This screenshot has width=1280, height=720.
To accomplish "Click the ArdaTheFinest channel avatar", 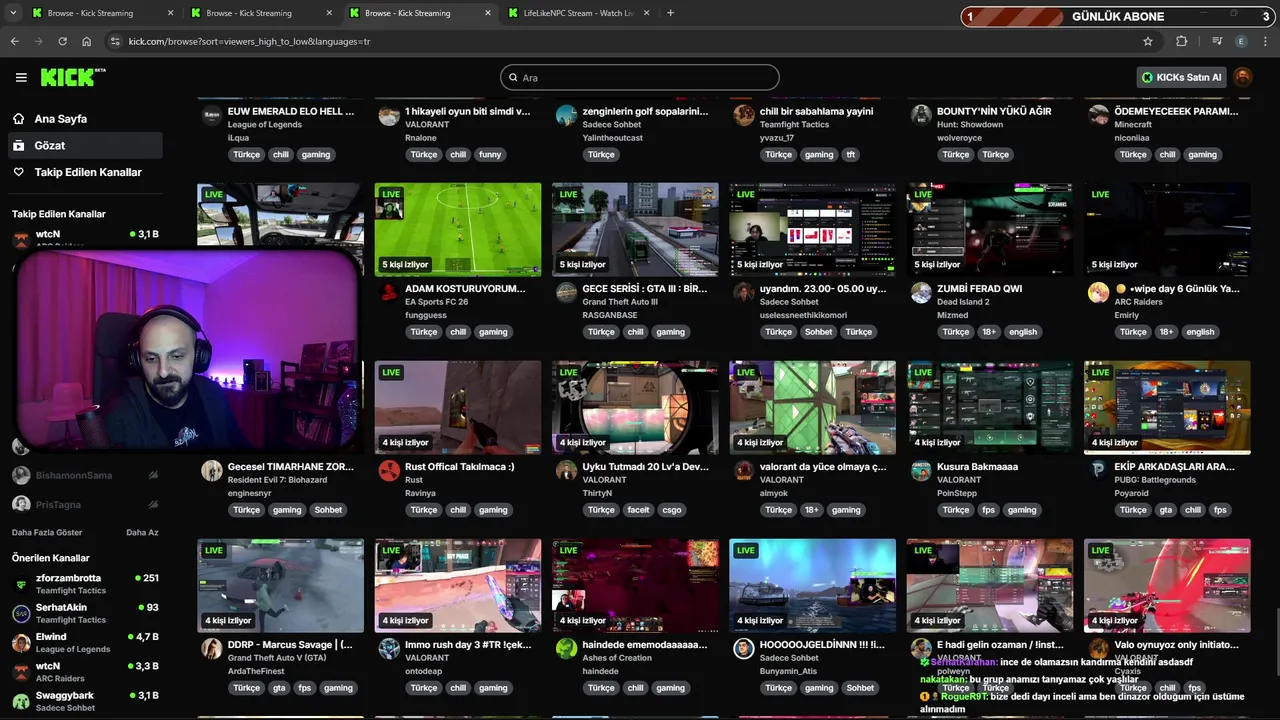I will (211, 649).
